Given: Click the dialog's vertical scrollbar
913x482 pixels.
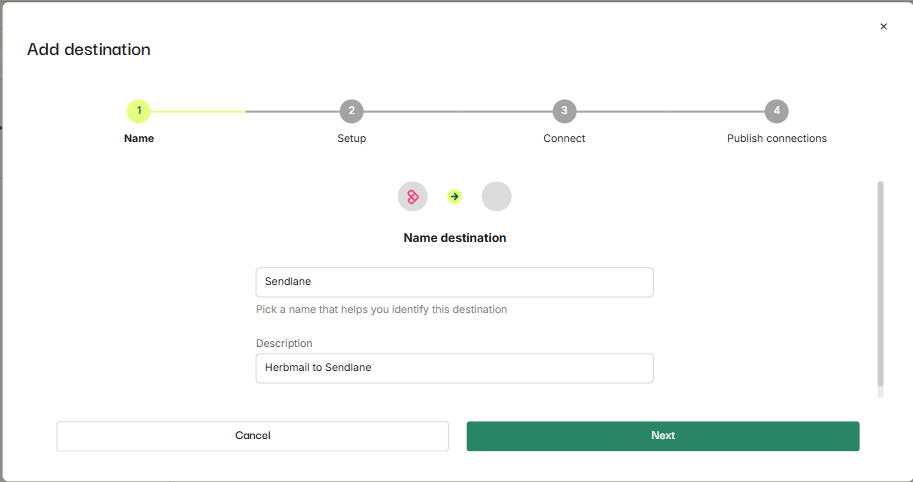Looking at the screenshot, I should tap(880, 283).
